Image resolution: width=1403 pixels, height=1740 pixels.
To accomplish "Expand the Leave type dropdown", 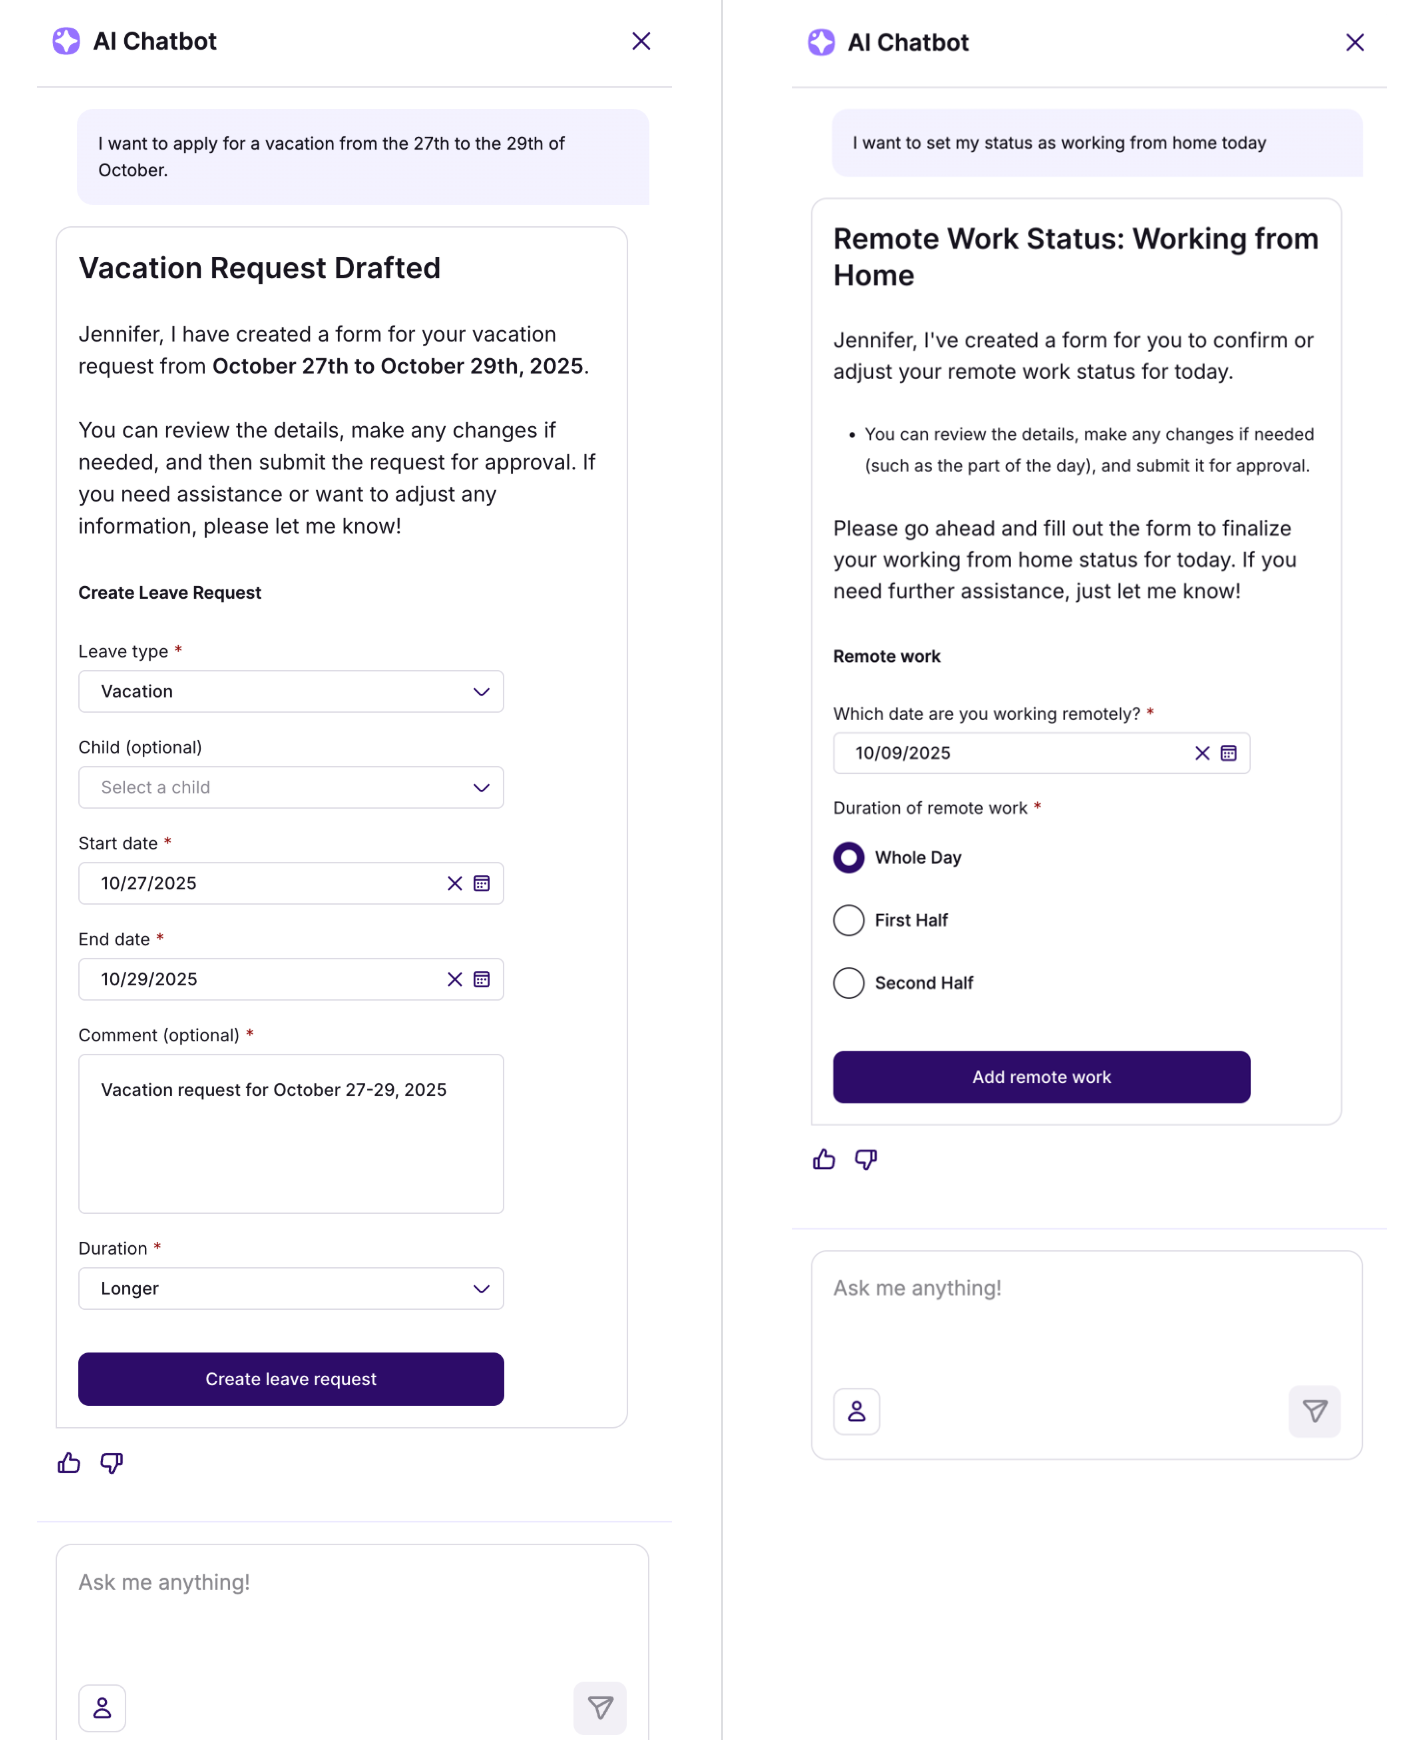I will point(291,691).
